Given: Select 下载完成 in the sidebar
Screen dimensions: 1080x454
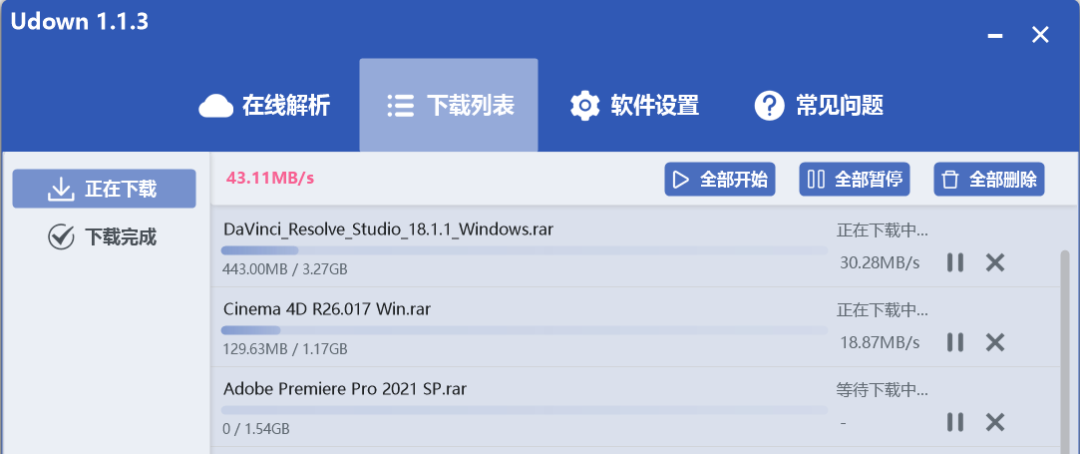Looking at the screenshot, I should [104, 237].
